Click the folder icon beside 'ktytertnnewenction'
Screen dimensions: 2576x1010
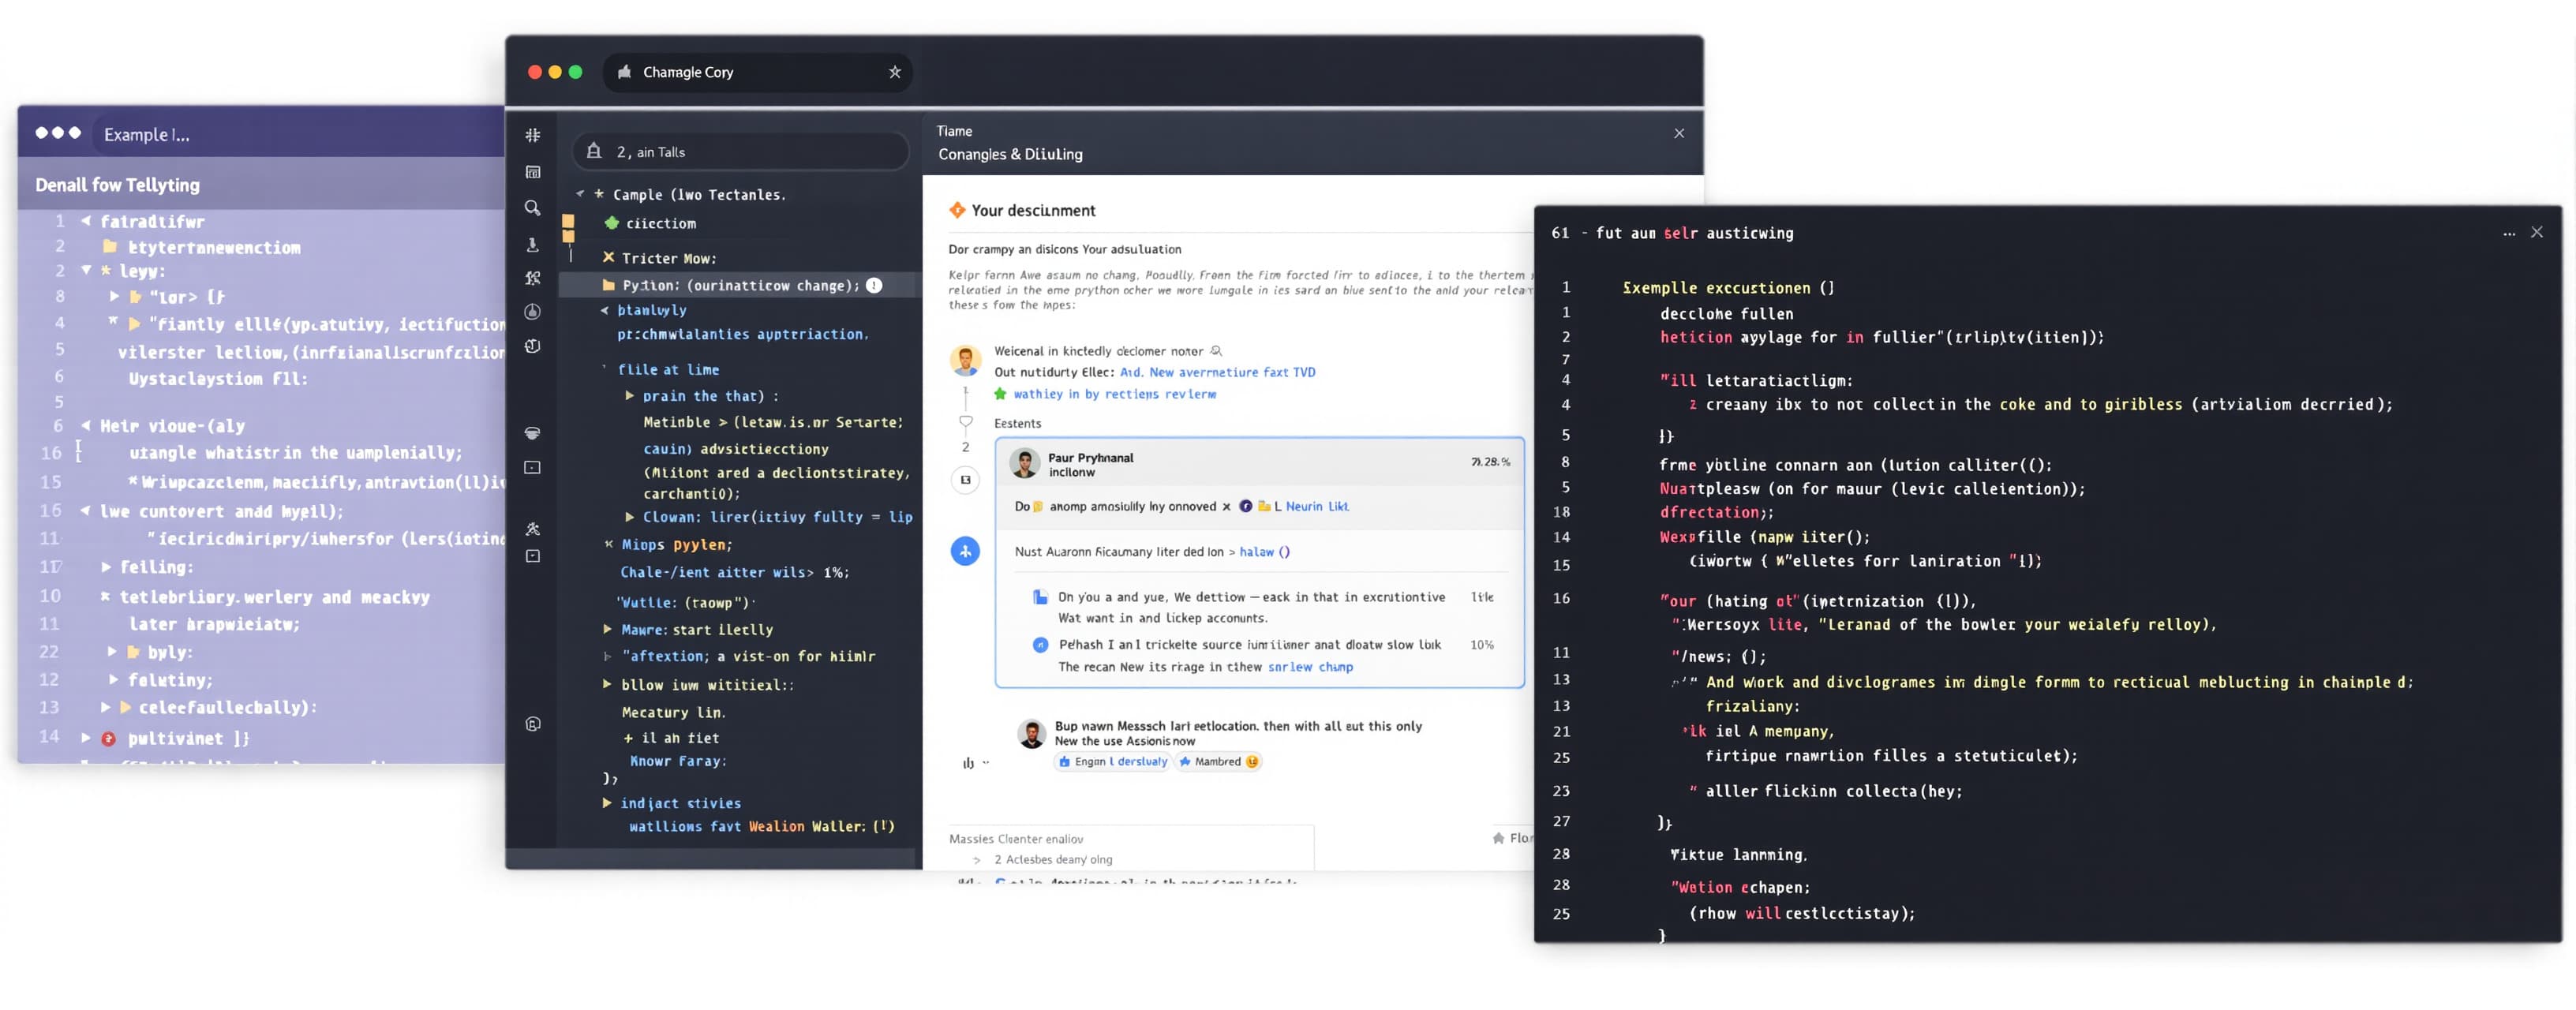(x=110, y=246)
